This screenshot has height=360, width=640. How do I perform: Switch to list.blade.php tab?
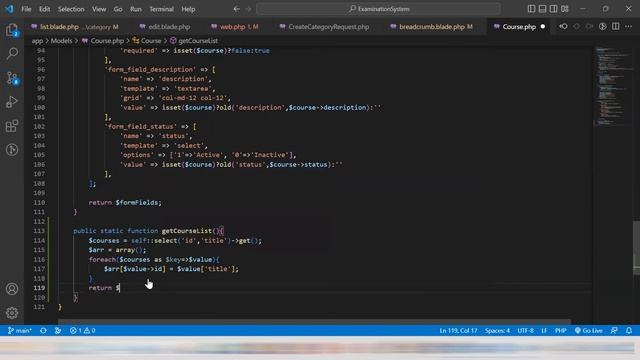tap(75, 27)
